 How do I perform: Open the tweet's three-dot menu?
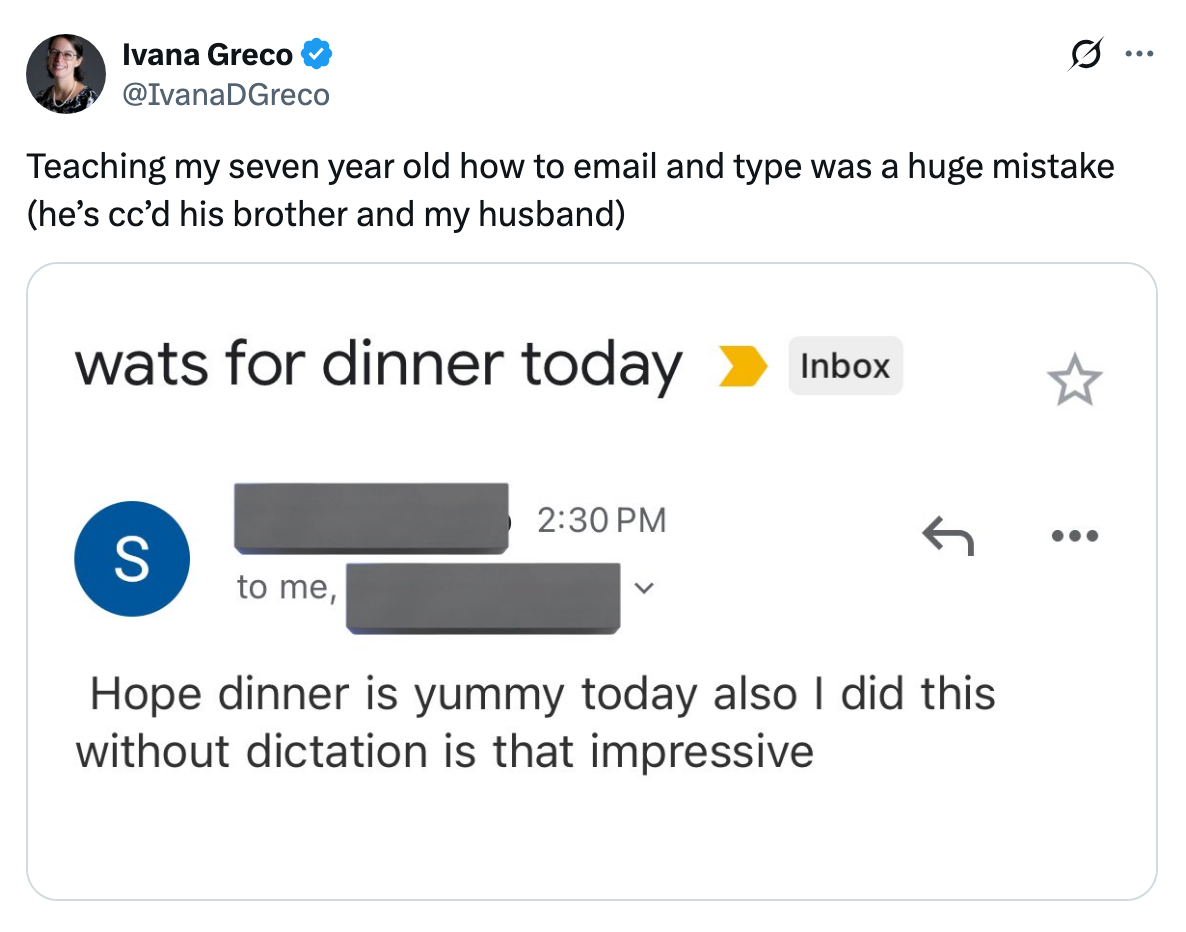click(1141, 54)
